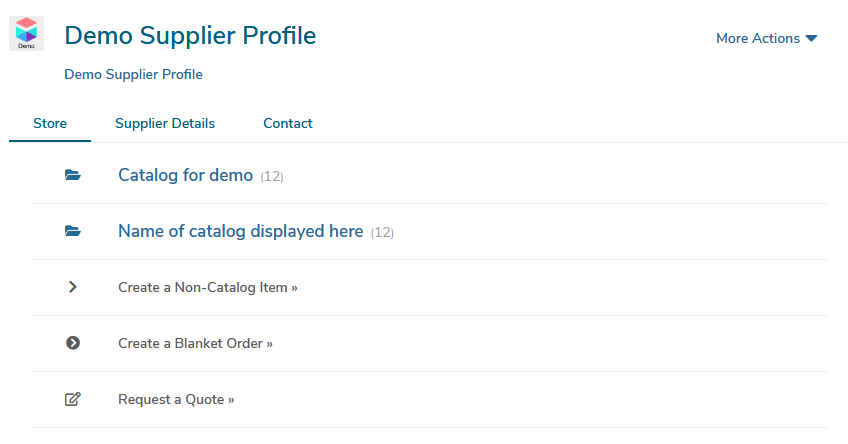Click item count after Name of catalog displayed here

point(382,233)
